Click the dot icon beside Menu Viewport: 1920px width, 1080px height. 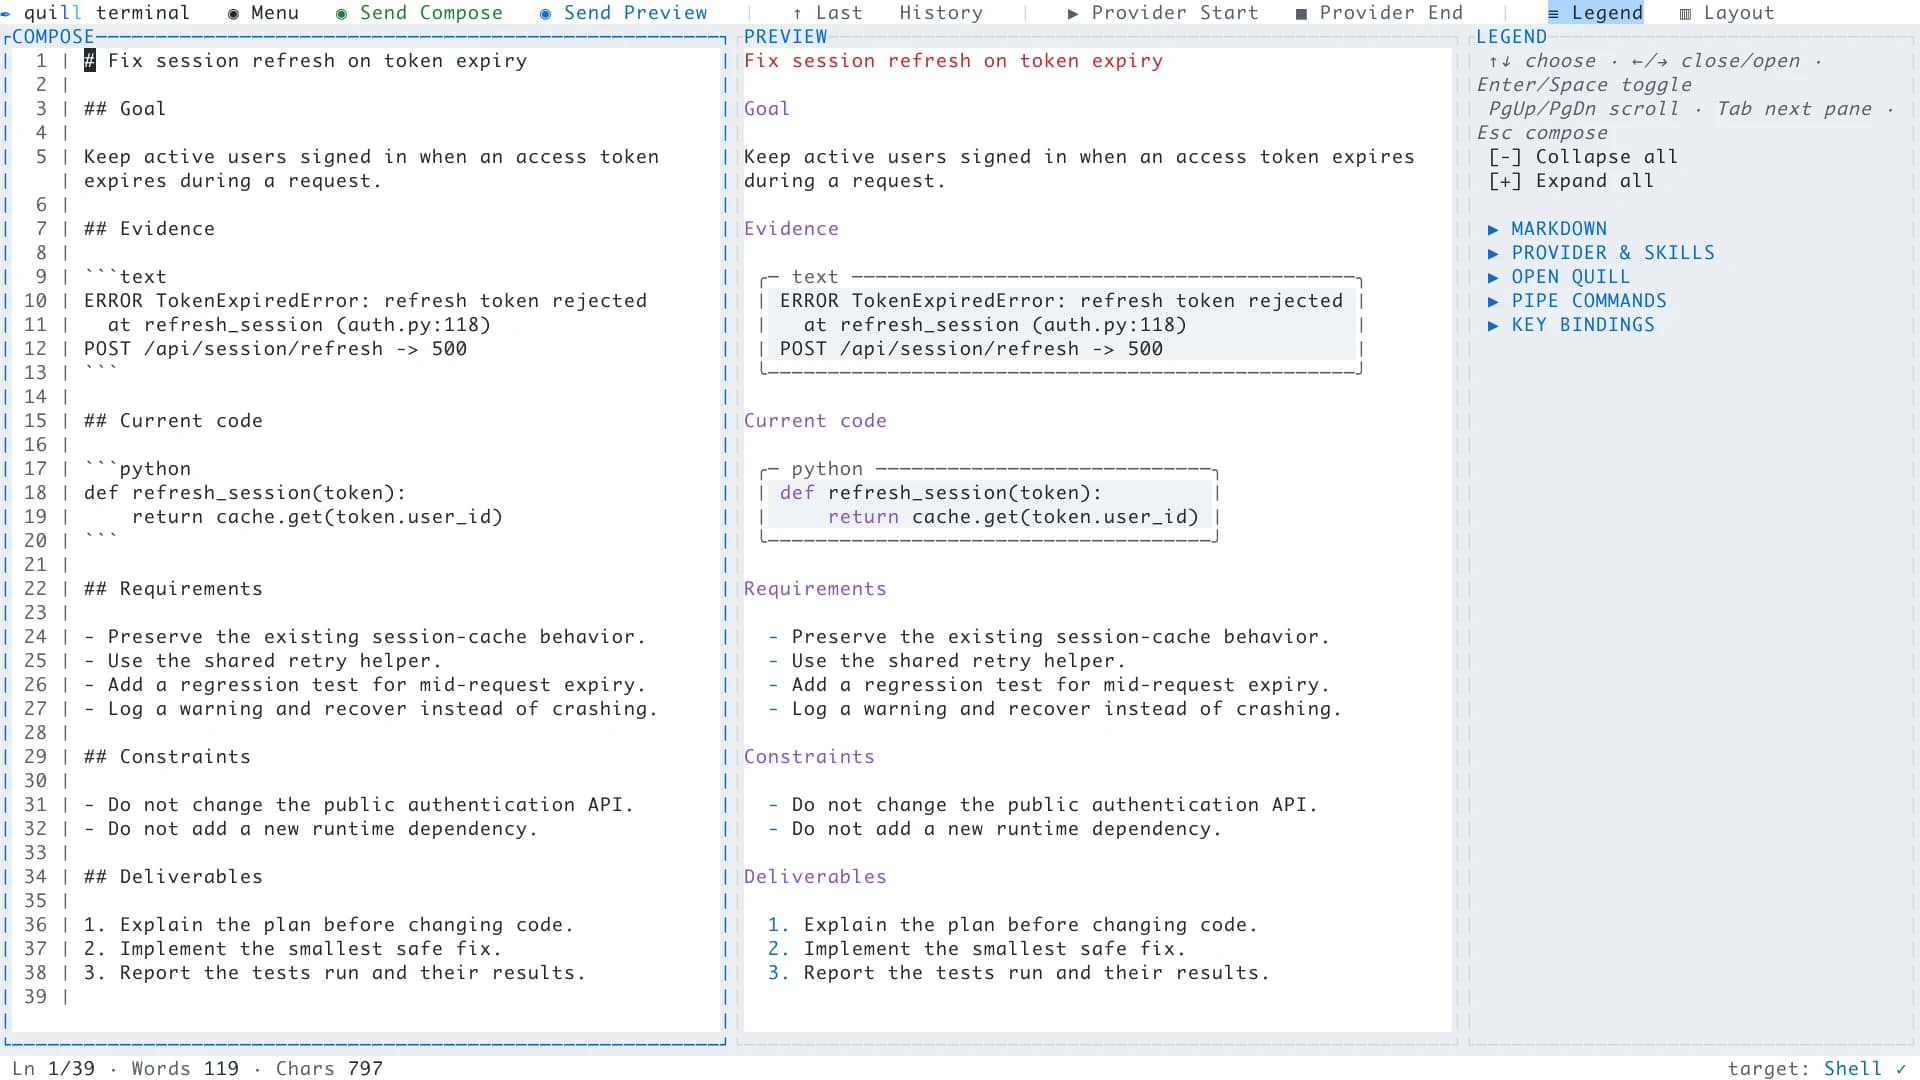point(233,14)
